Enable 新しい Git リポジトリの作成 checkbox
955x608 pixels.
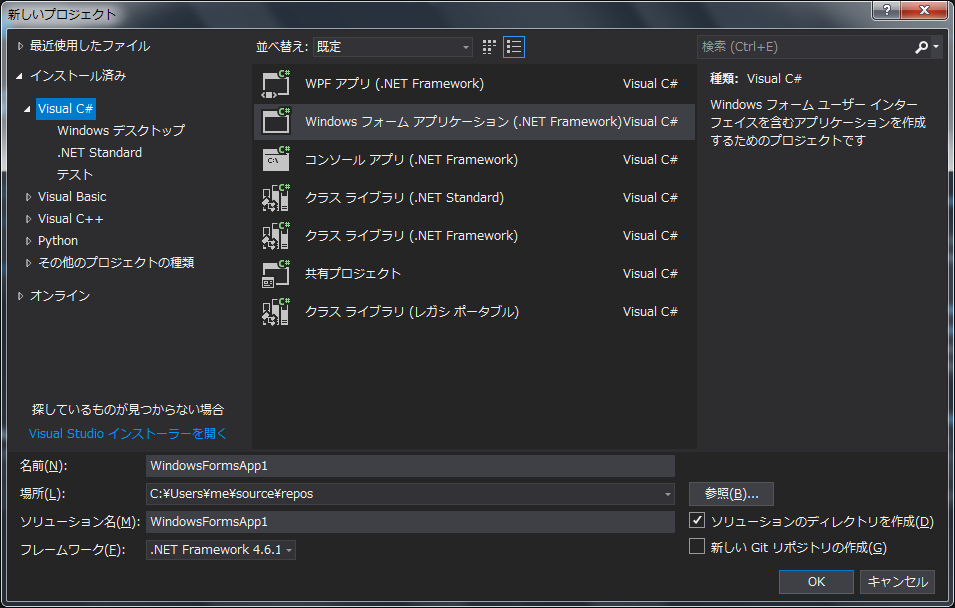click(x=697, y=546)
